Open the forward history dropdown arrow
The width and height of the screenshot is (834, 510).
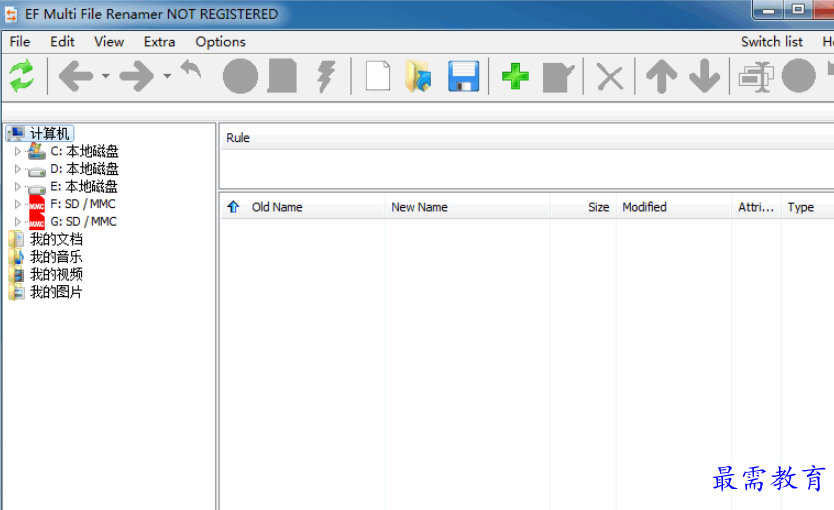pos(167,76)
